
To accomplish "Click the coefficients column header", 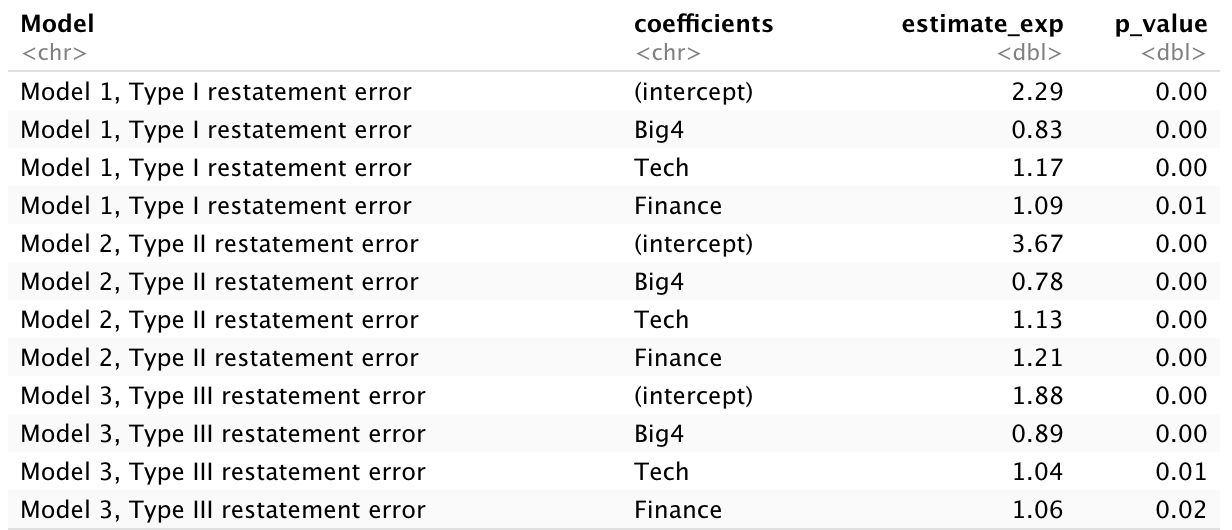I will [x=703, y=24].
